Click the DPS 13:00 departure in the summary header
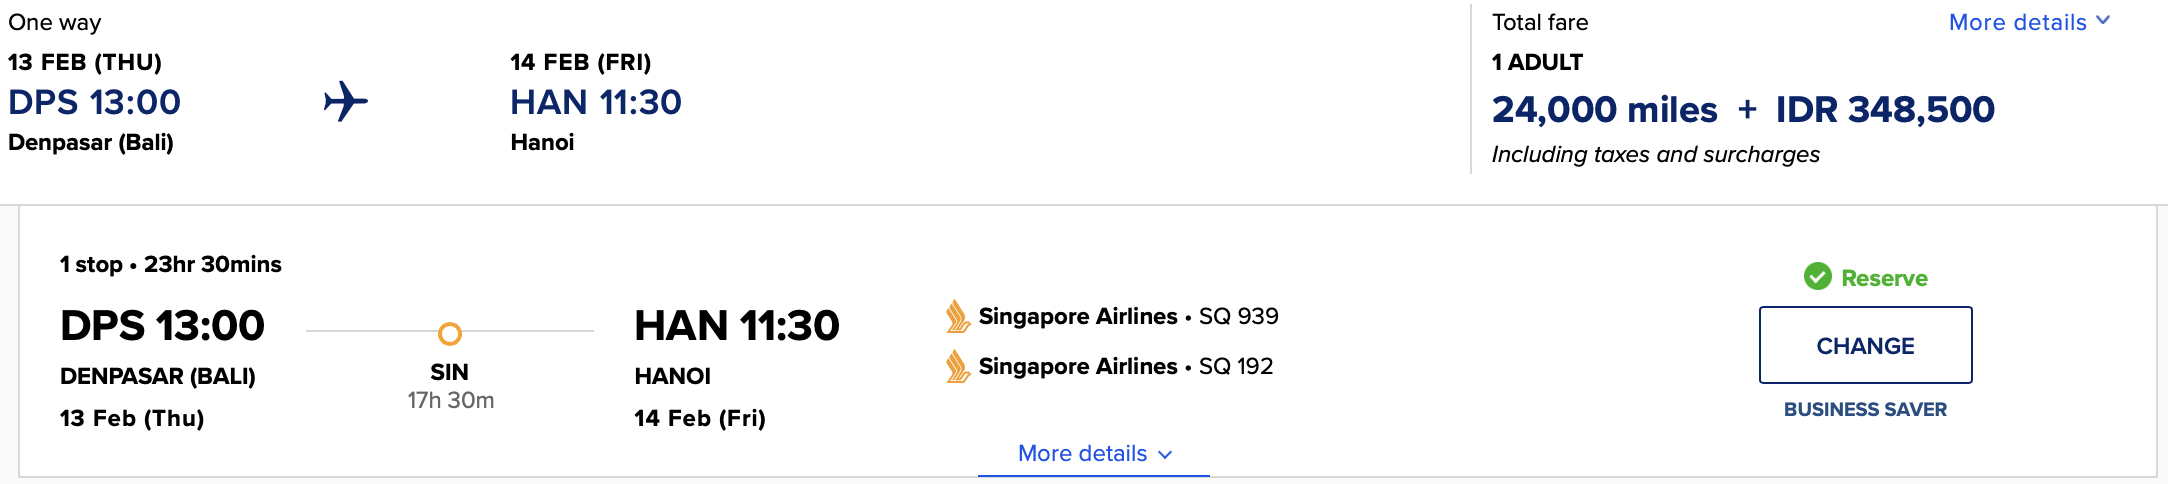This screenshot has height=484, width=2168. [x=94, y=102]
